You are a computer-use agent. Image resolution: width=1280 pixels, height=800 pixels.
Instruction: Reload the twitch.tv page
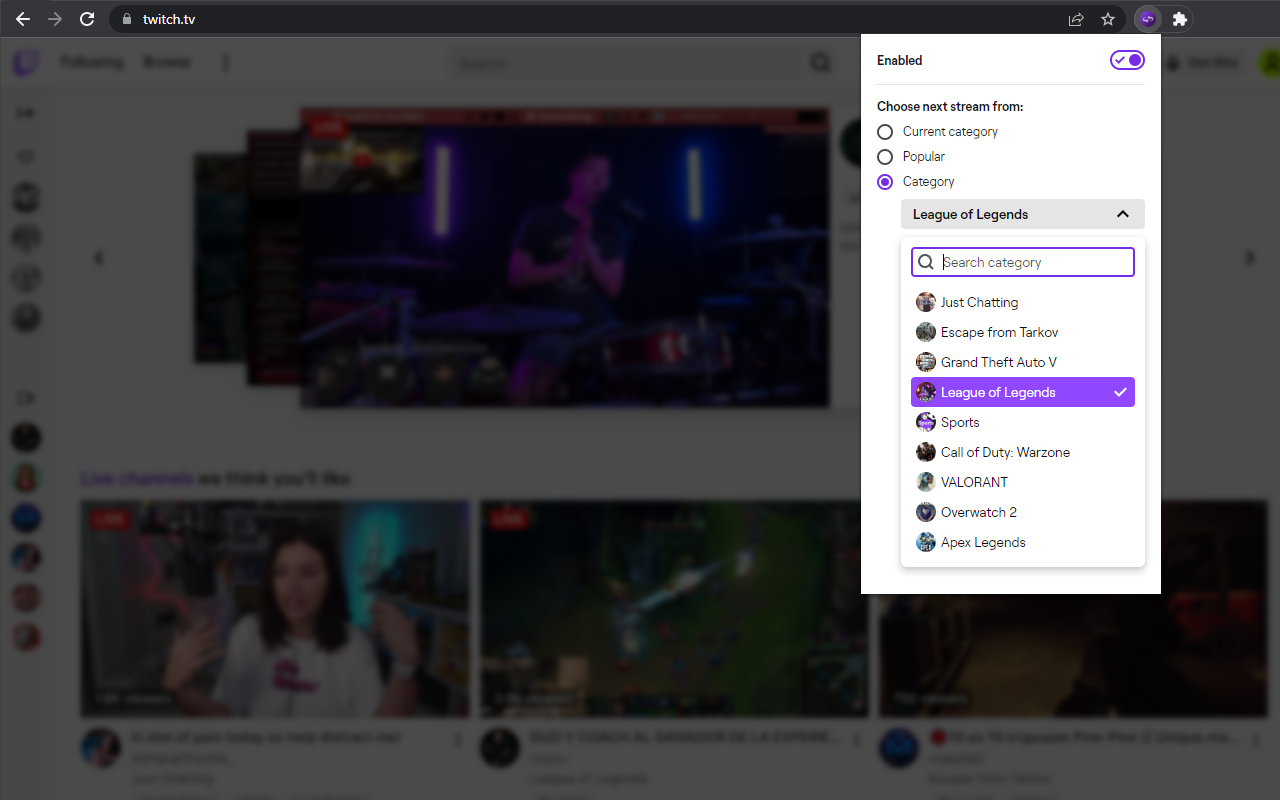(x=87, y=19)
